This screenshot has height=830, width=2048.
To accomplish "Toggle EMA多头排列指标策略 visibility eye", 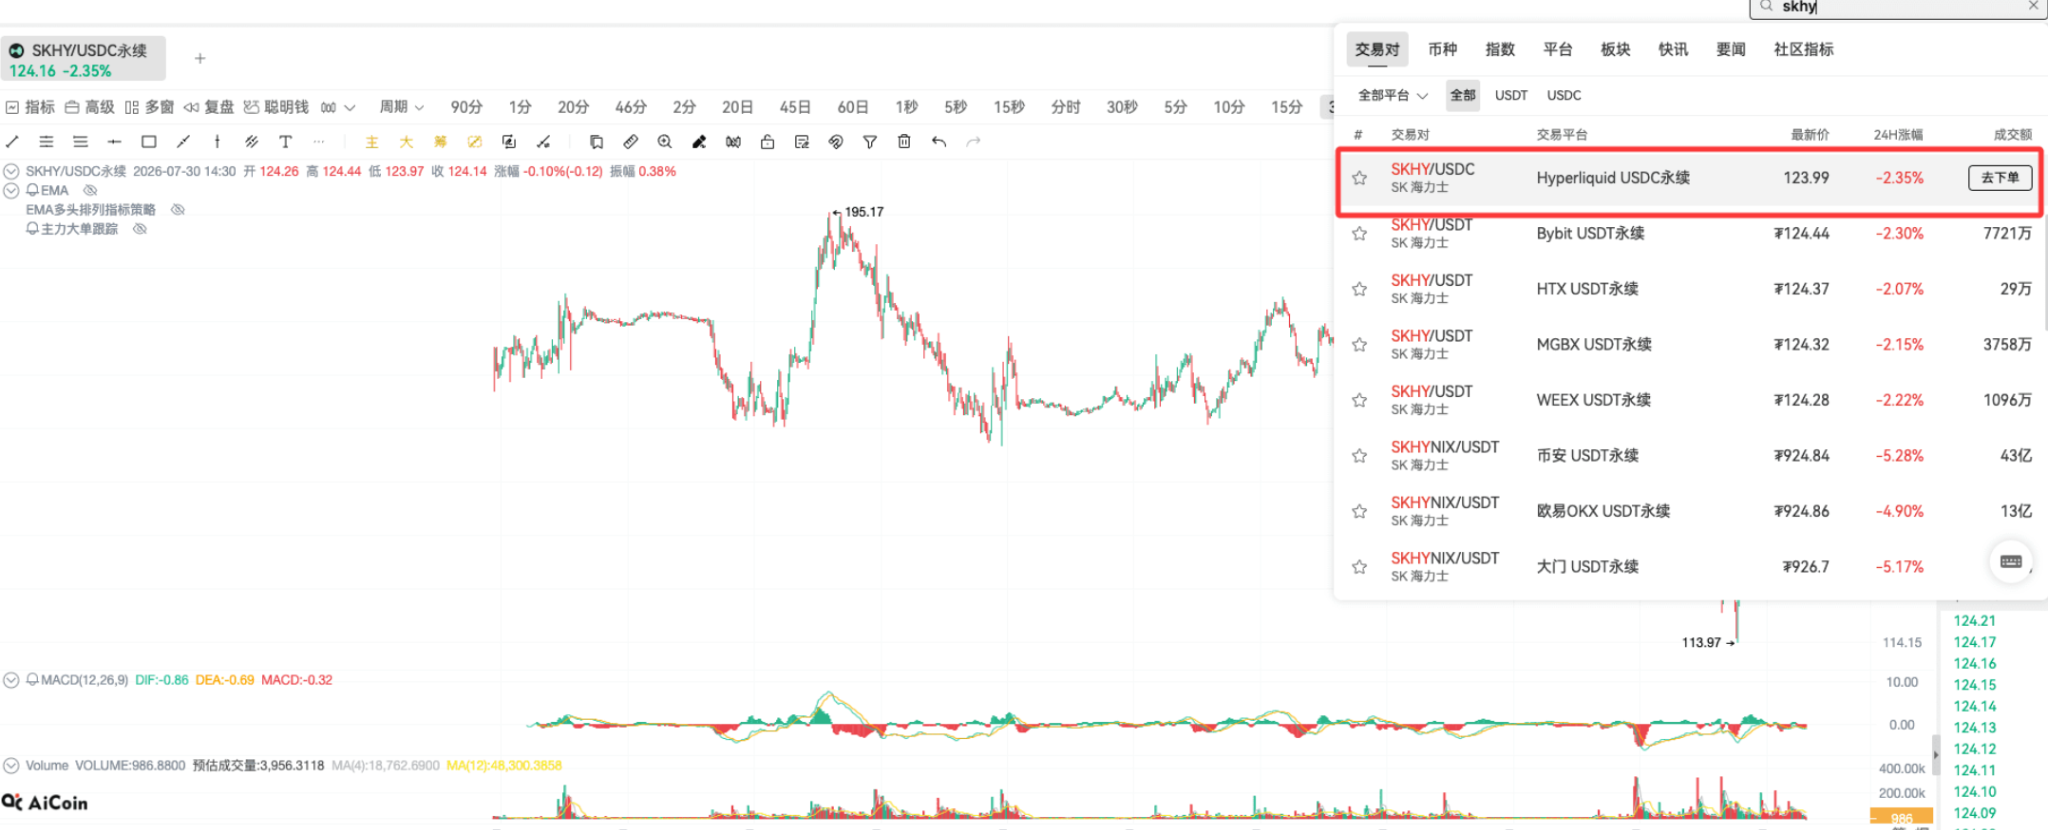I will tap(178, 209).
